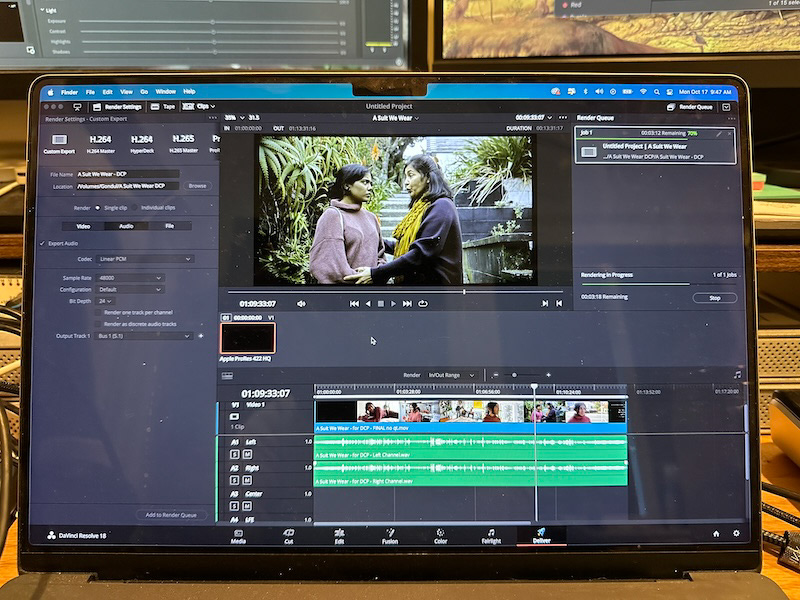The height and width of the screenshot is (600, 800).
Task: Switch to the File settings tab
Action: pos(169,226)
